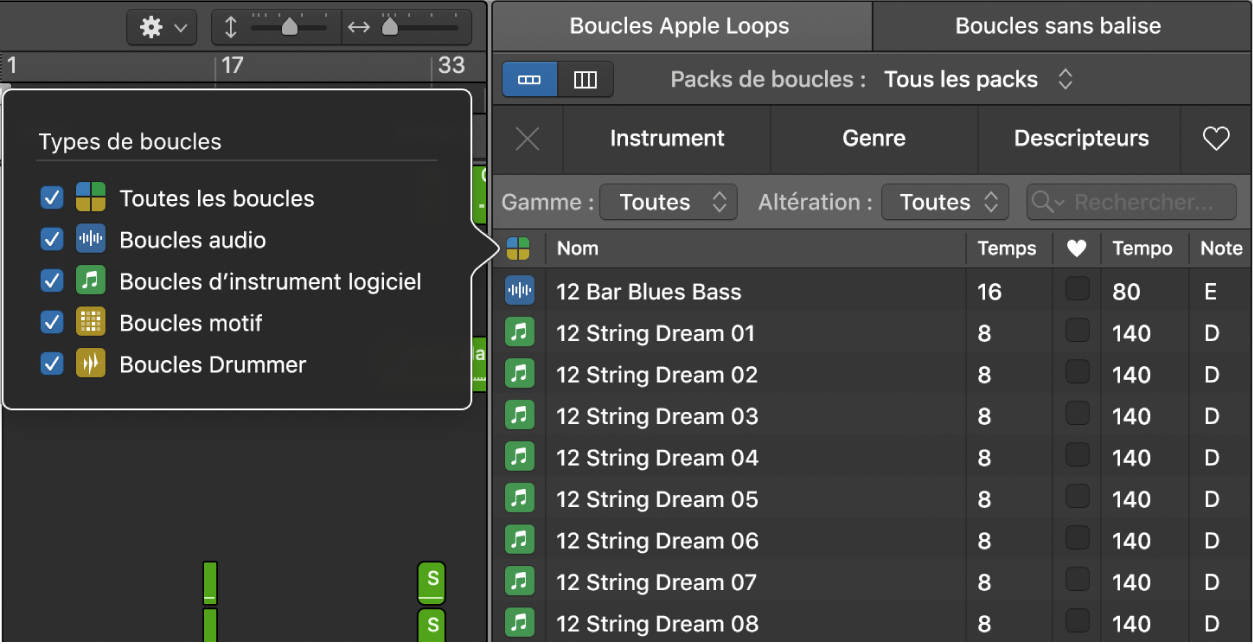The width and height of the screenshot is (1253, 644).
Task: Select the button view icon
Action: coord(530,80)
